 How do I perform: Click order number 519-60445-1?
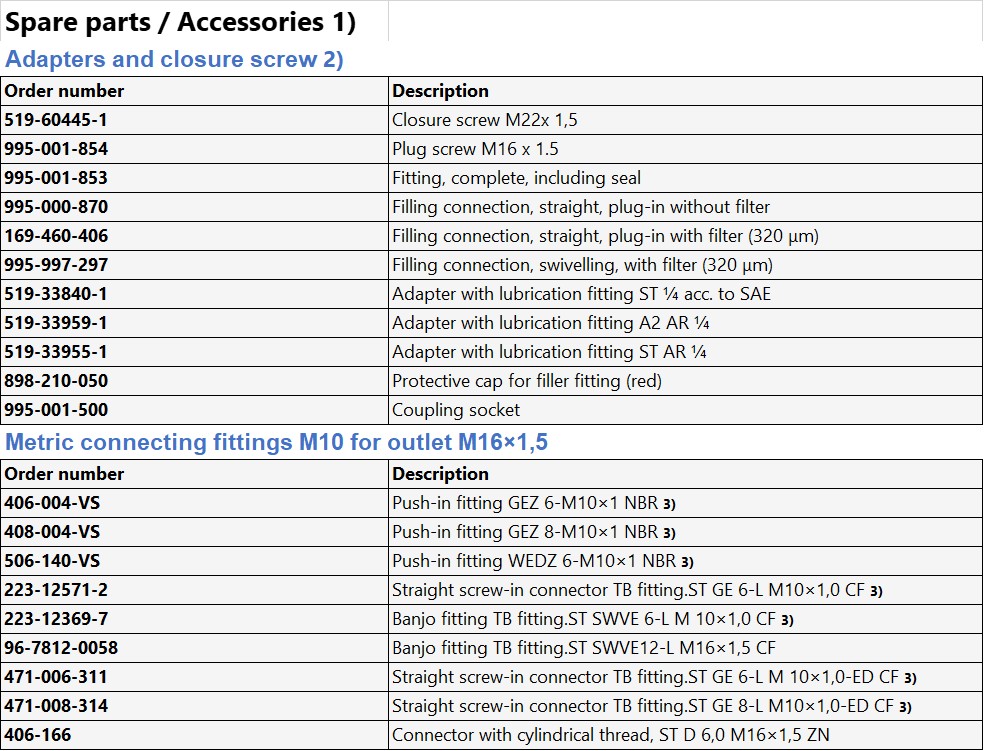[56, 120]
